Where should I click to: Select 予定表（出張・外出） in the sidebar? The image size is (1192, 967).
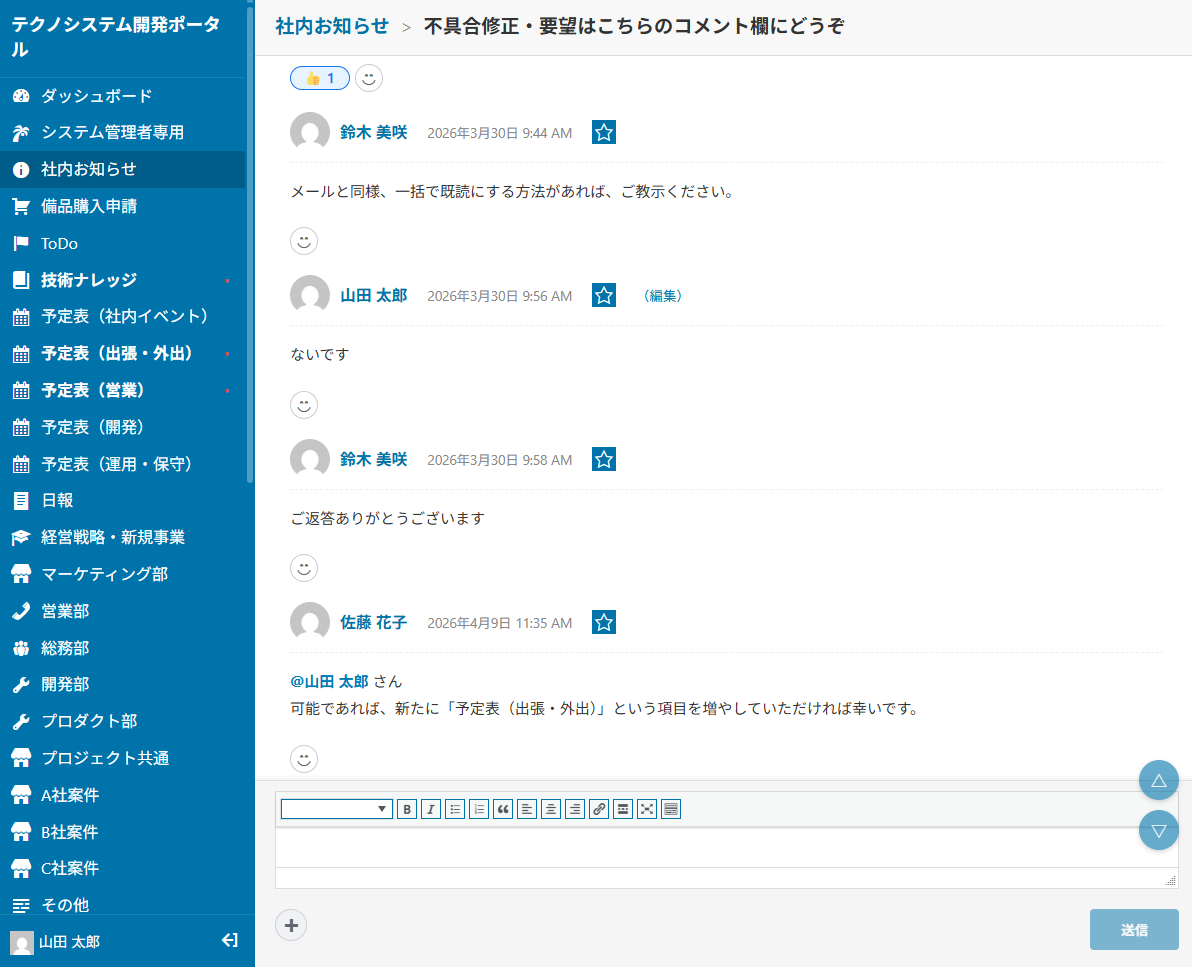(117, 354)
